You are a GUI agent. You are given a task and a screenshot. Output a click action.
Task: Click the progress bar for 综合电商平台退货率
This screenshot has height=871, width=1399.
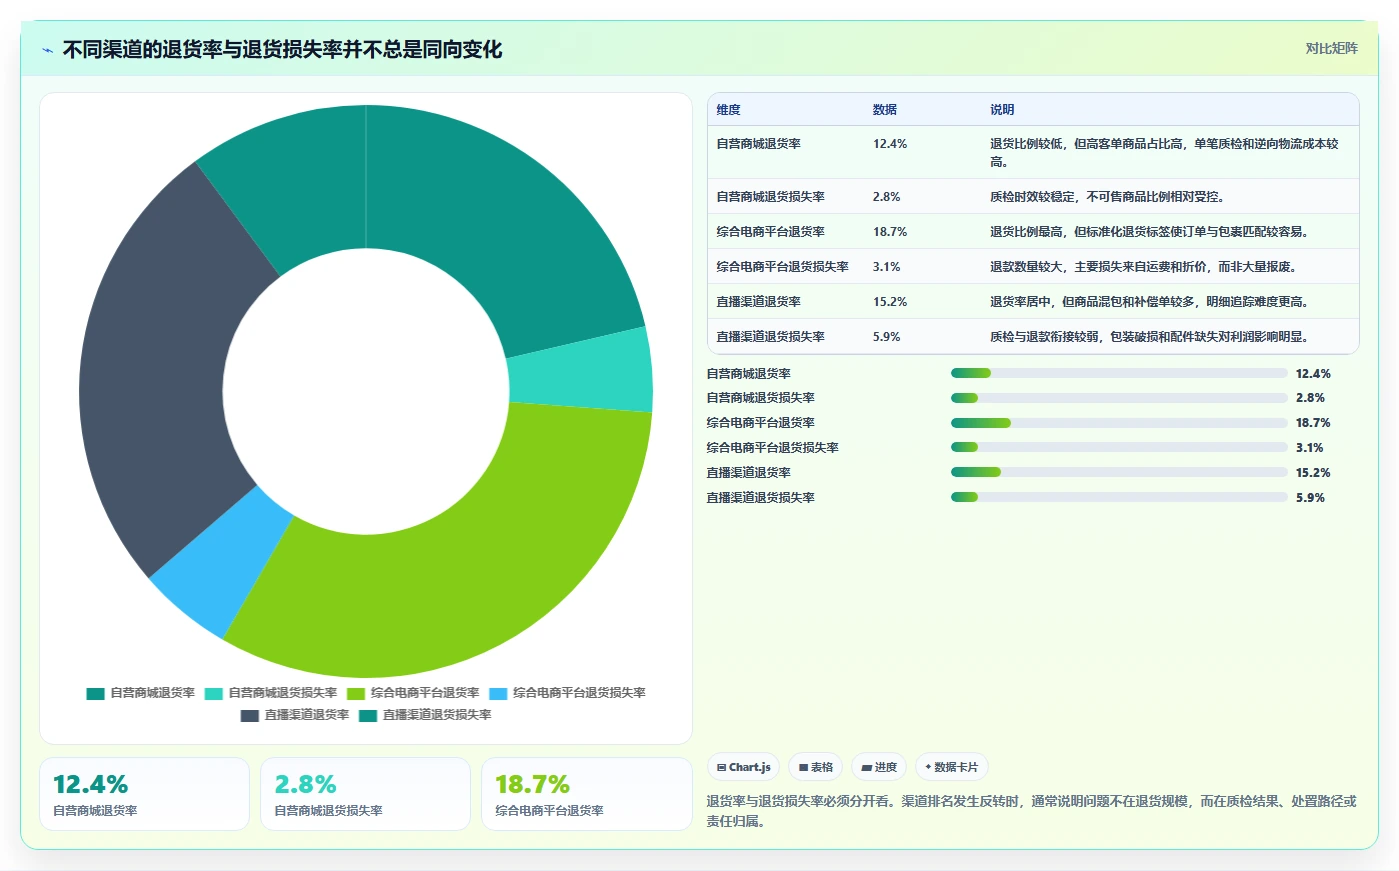click(x=1119, y=423)
